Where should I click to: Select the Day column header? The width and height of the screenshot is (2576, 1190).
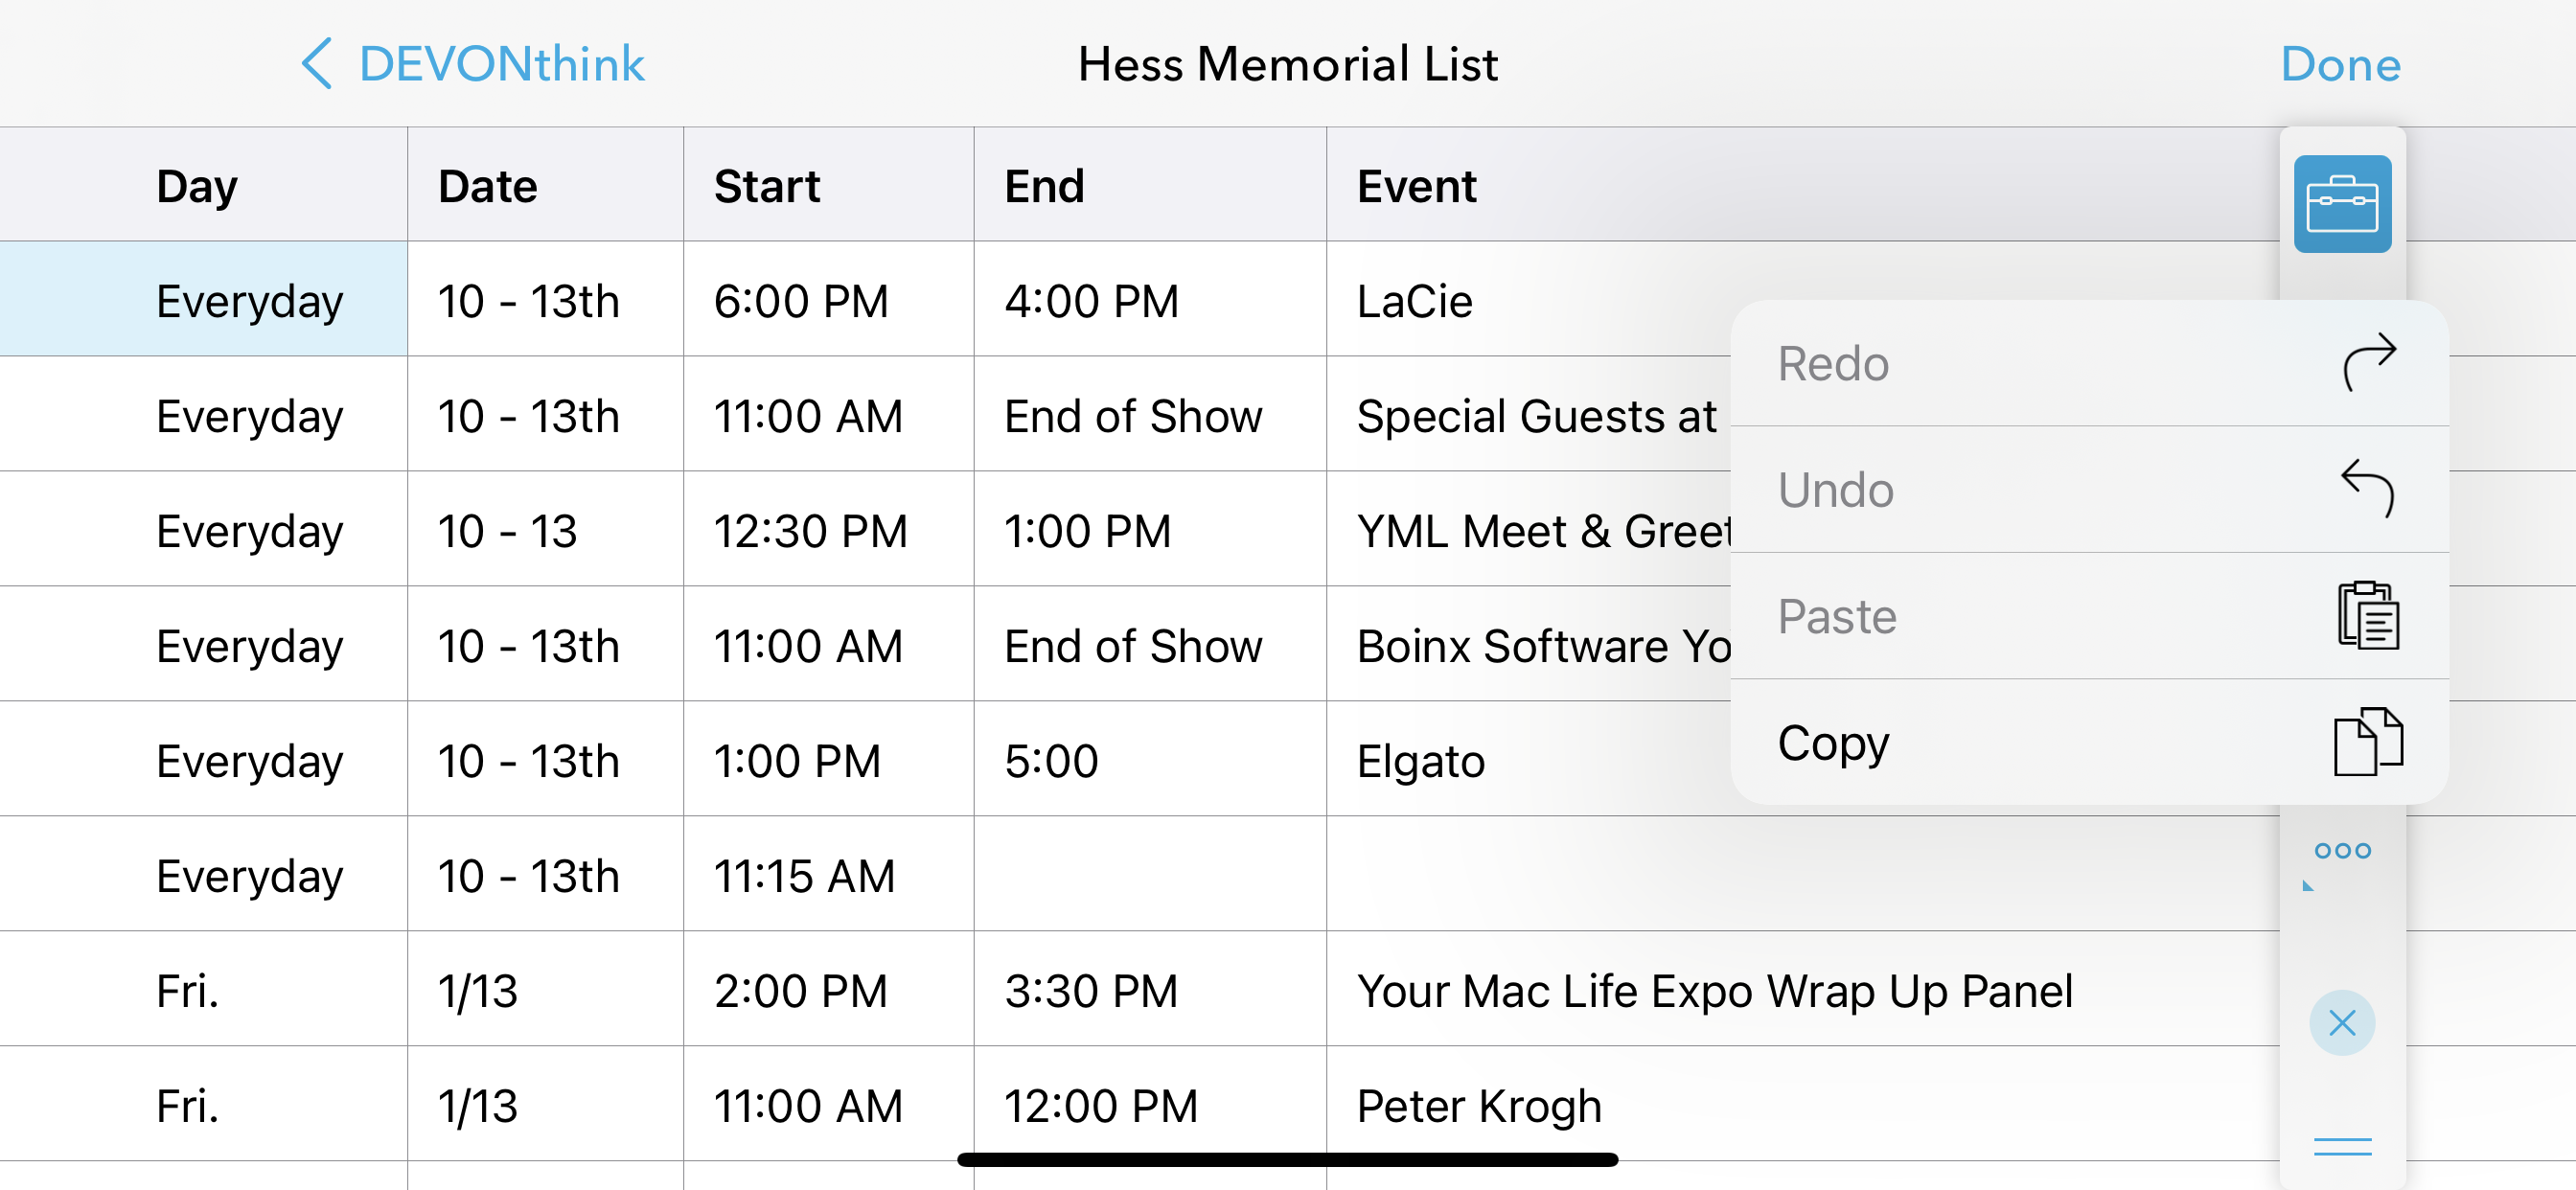(204, 184)
